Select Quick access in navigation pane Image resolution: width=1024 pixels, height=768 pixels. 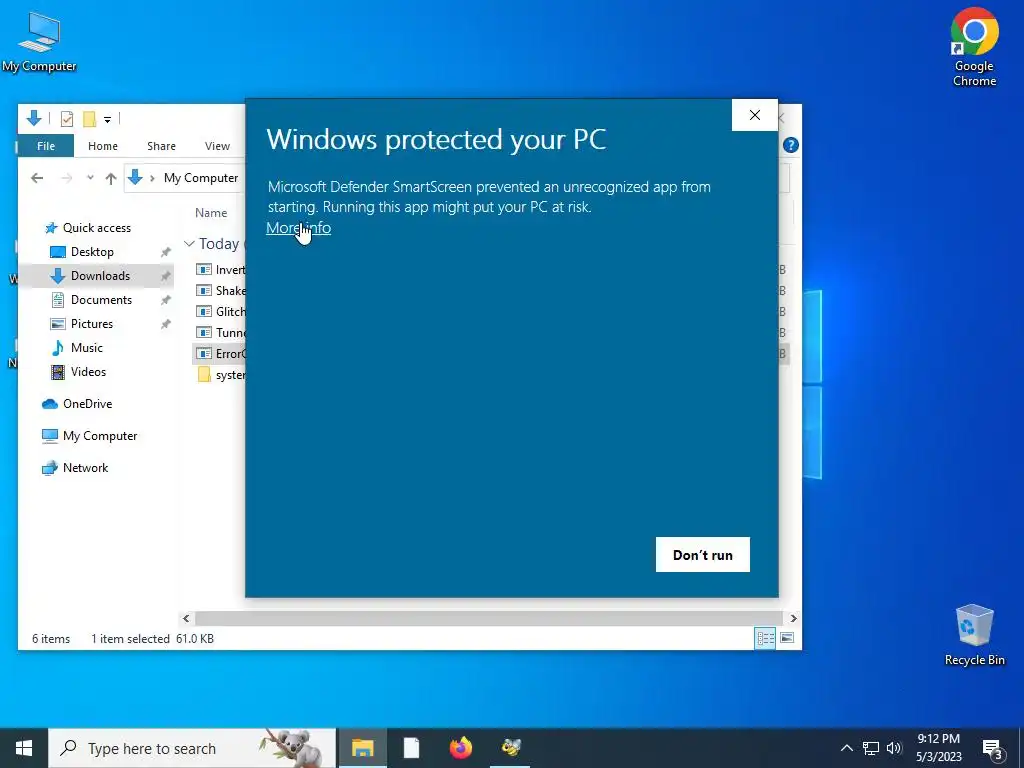(x=97, y=228)
